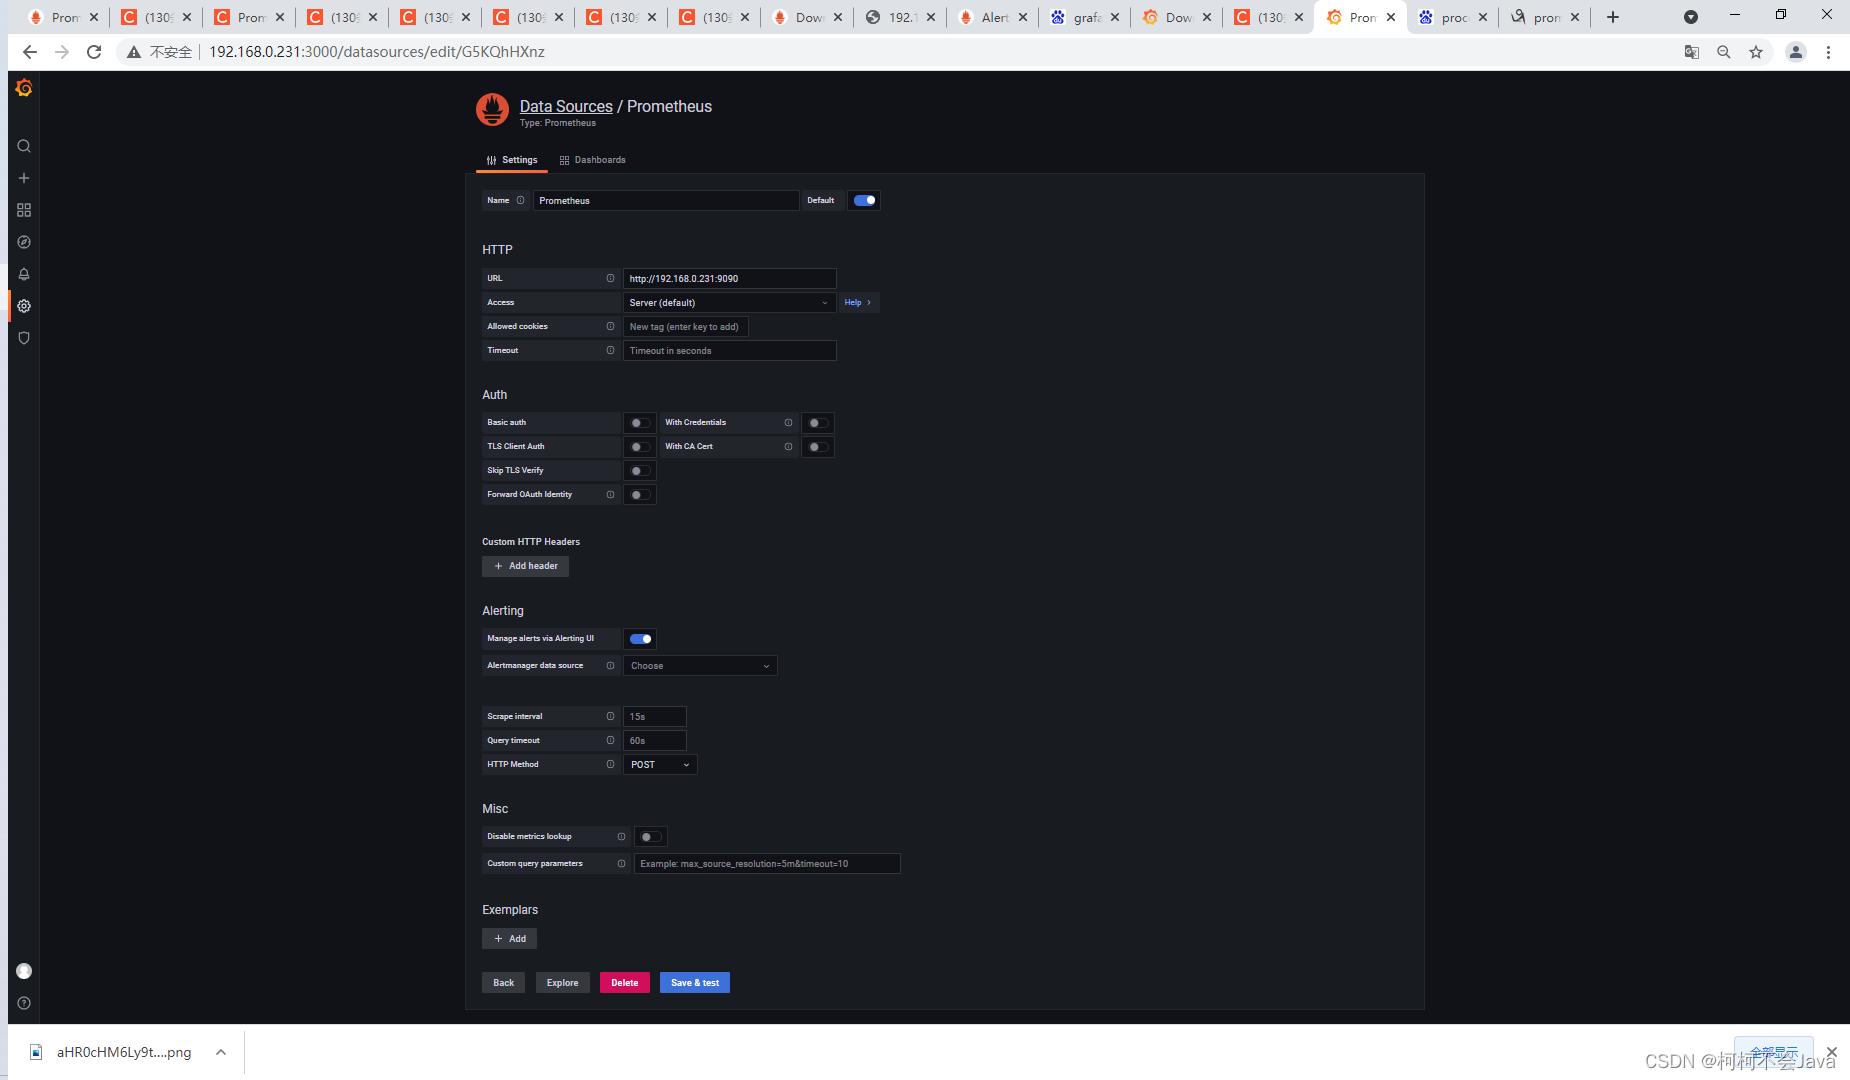The height and width of the screenshot is (1080, 1850).
Task: Open the Data Sources breadcrumb link
Action: (566, 106)
